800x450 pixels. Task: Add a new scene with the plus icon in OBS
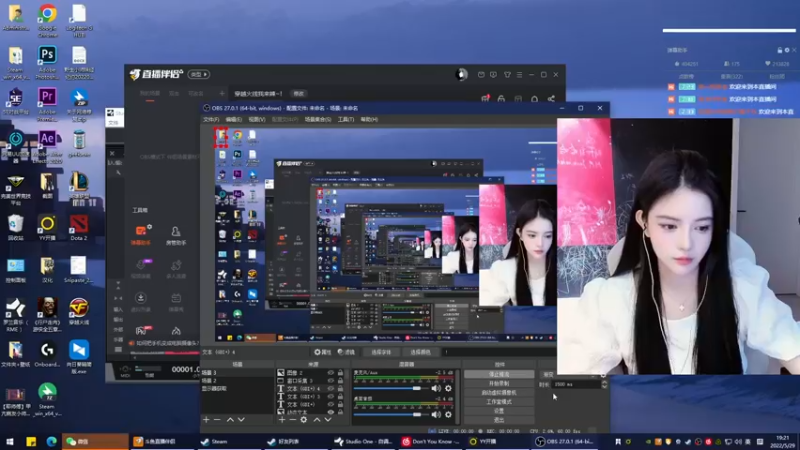click(x=206, y=419)
